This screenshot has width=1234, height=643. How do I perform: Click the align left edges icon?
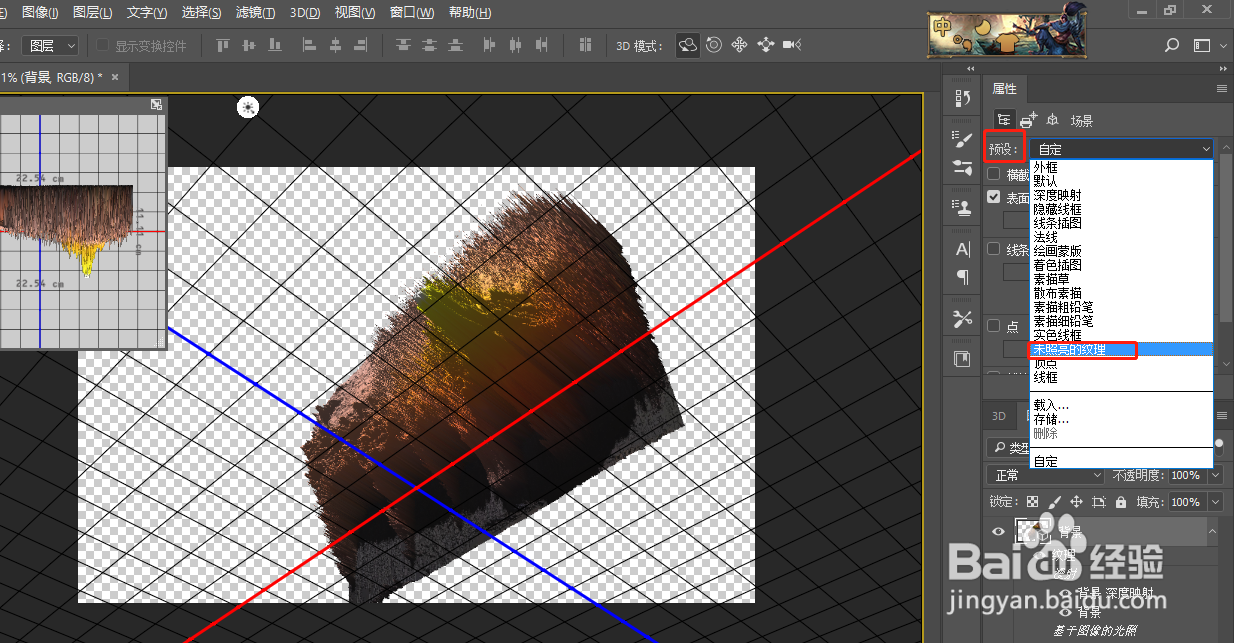click(309, 45)
